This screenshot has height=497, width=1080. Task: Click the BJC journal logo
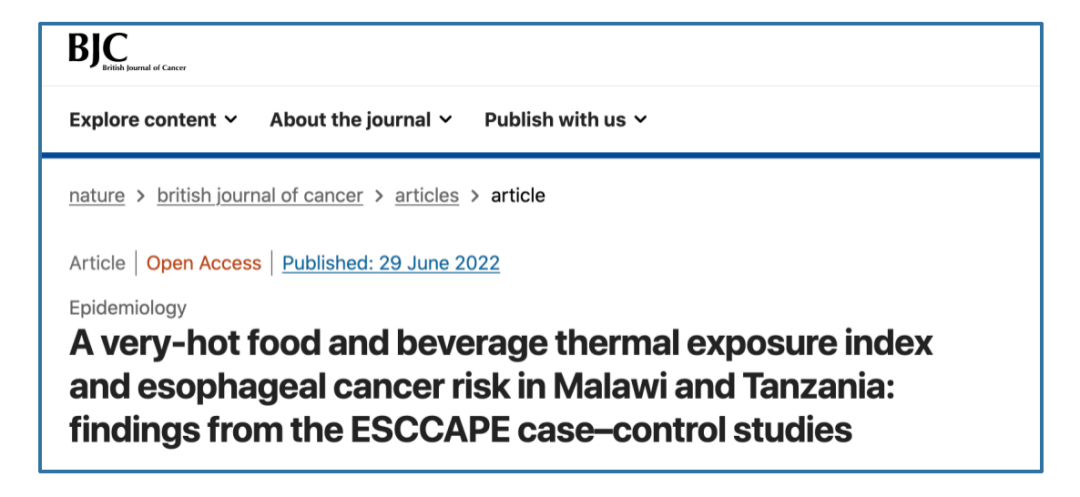point(100,49)
